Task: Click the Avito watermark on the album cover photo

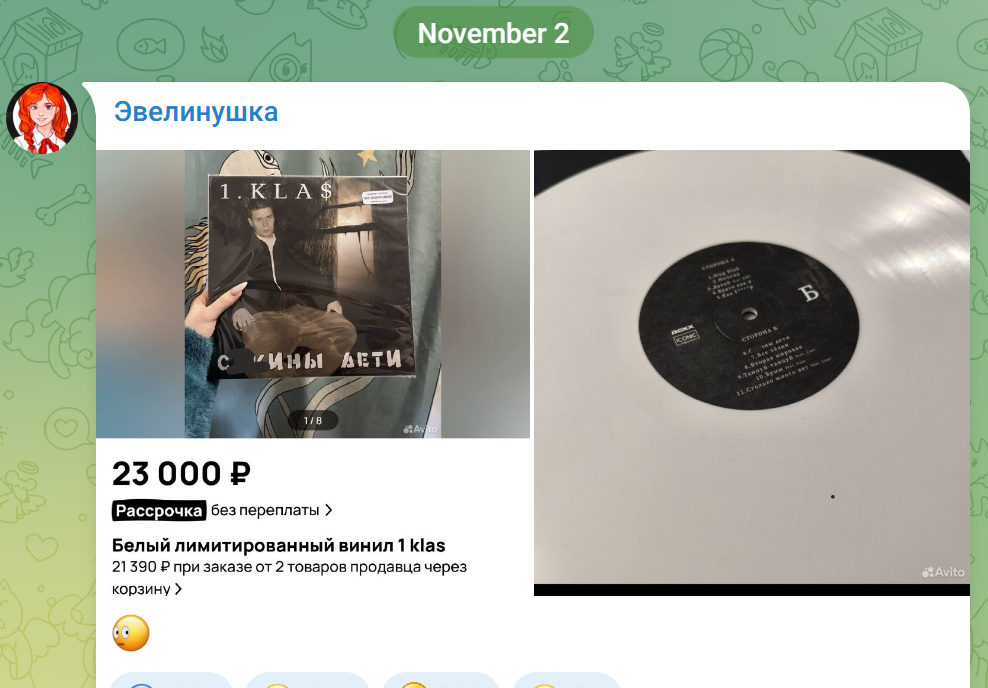Action: pos(420,429)
